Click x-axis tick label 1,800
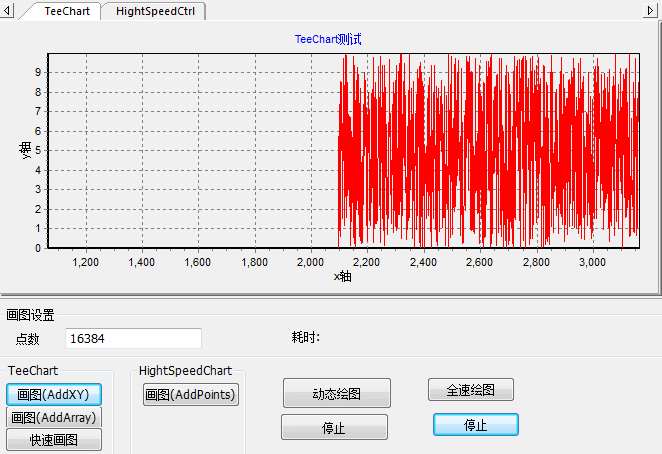The height and width of the screenshot is (454, 662). point(255,262)
